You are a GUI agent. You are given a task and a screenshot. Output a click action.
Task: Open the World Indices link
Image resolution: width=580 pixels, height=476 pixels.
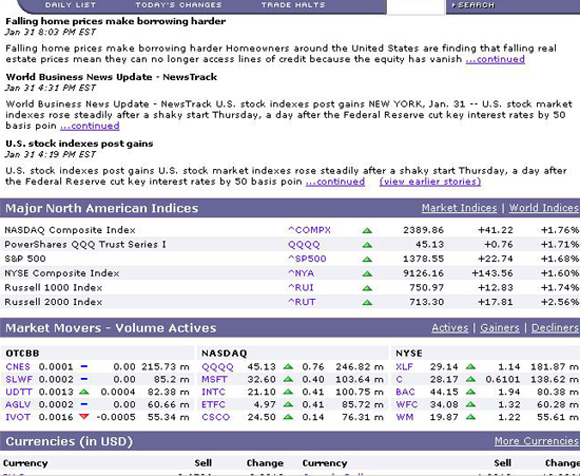(544, 208)
